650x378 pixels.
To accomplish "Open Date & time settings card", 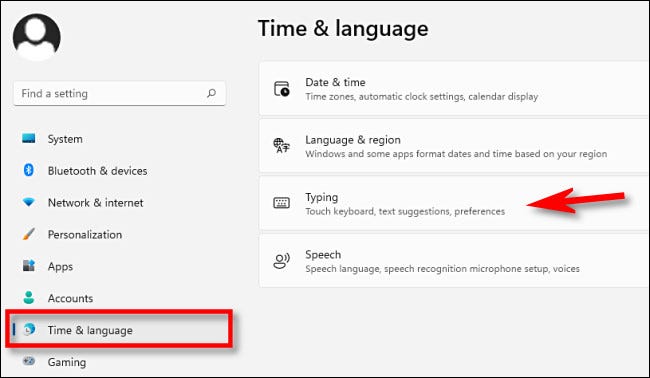I will tap(454, 89).
